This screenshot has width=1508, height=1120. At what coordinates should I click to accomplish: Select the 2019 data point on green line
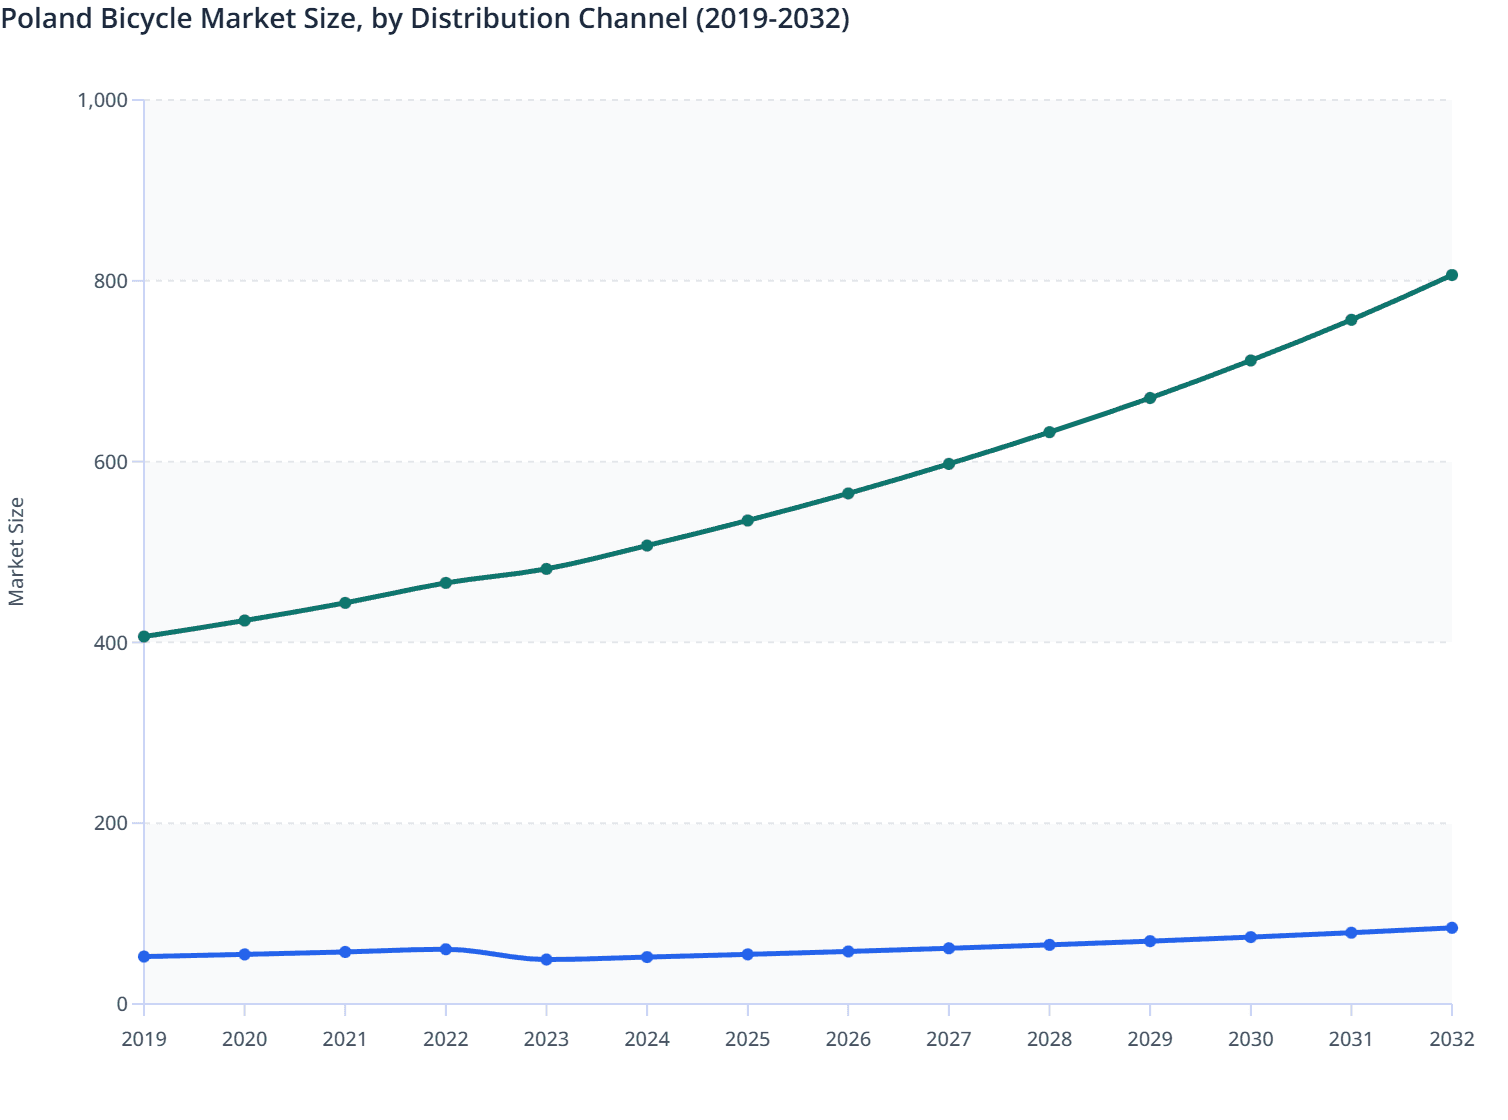143,635
